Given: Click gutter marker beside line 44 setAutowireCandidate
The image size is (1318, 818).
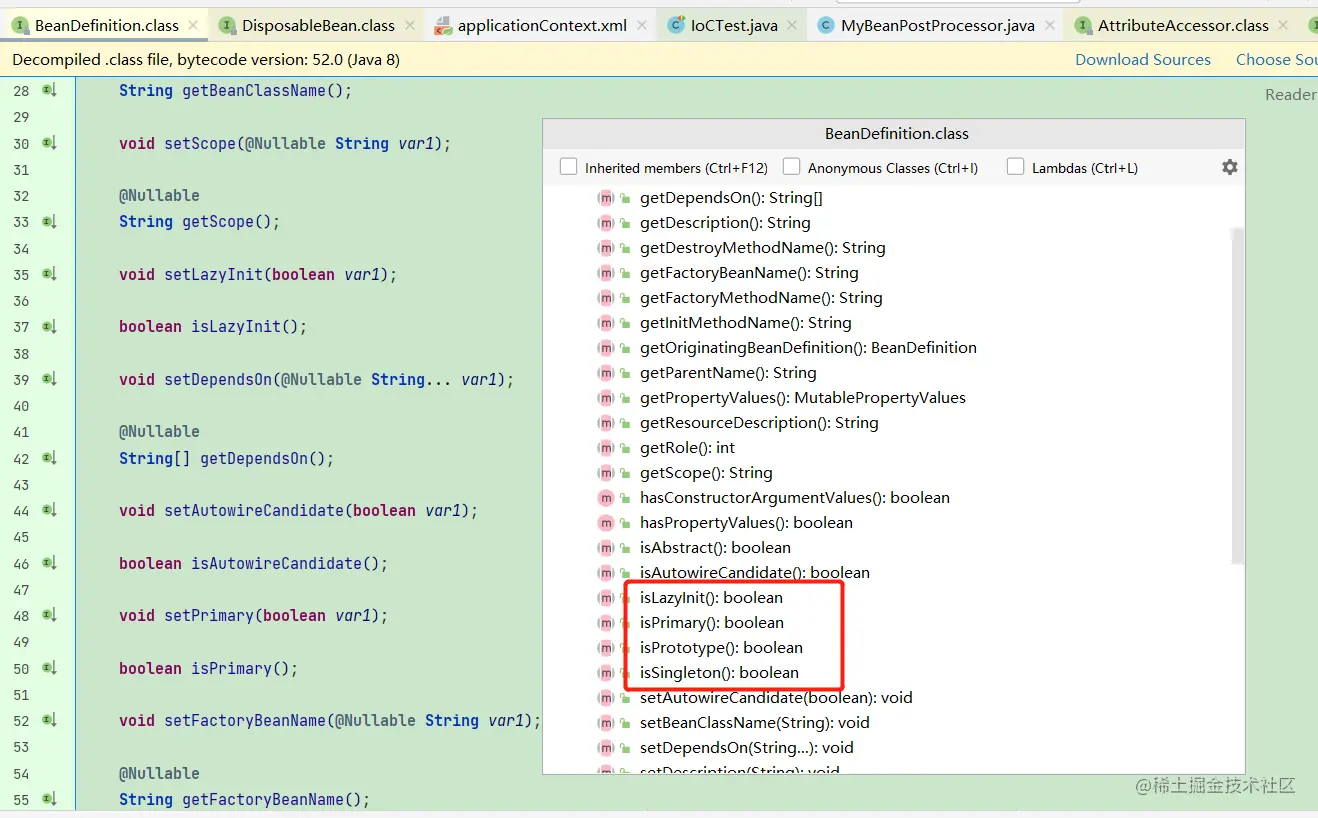Looking at the screenshot, I should pos(49,510).
